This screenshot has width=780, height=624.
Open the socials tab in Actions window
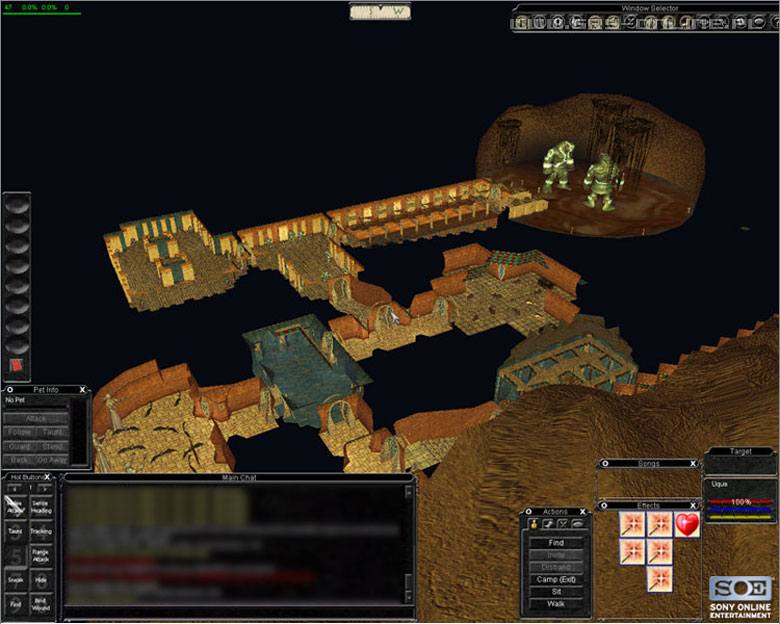coord(577,523)
